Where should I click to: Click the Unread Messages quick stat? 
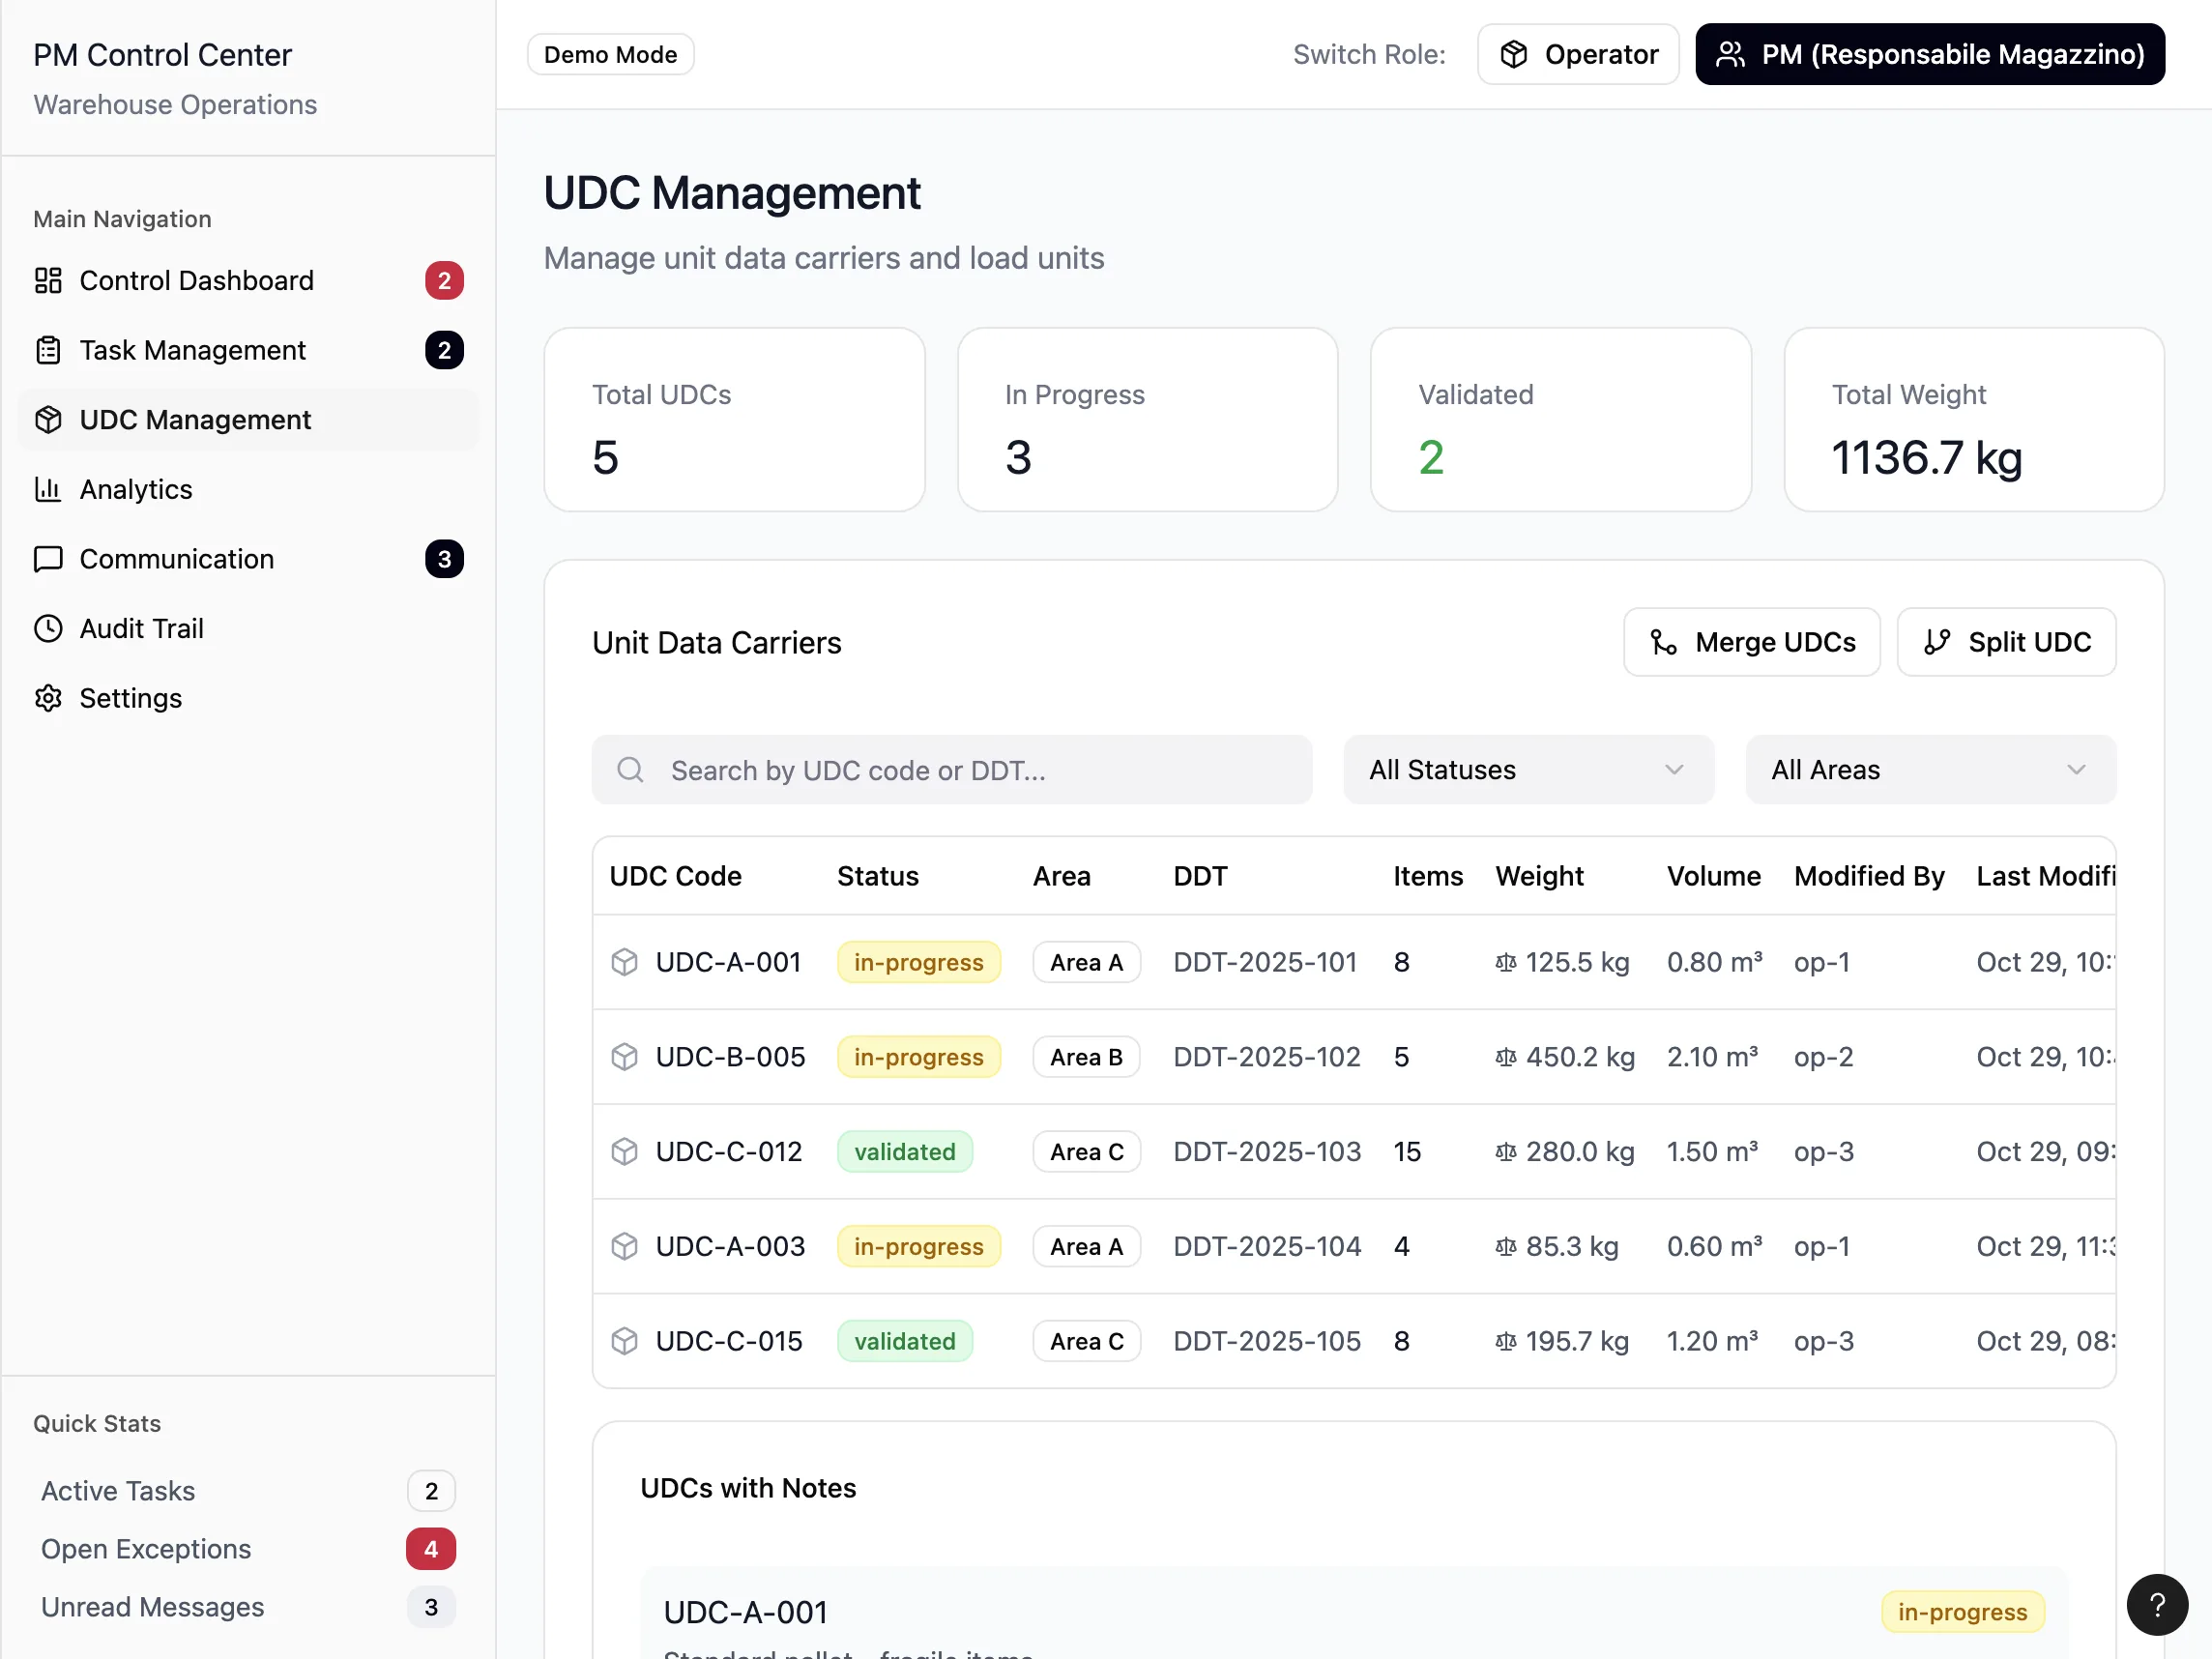248,1607
